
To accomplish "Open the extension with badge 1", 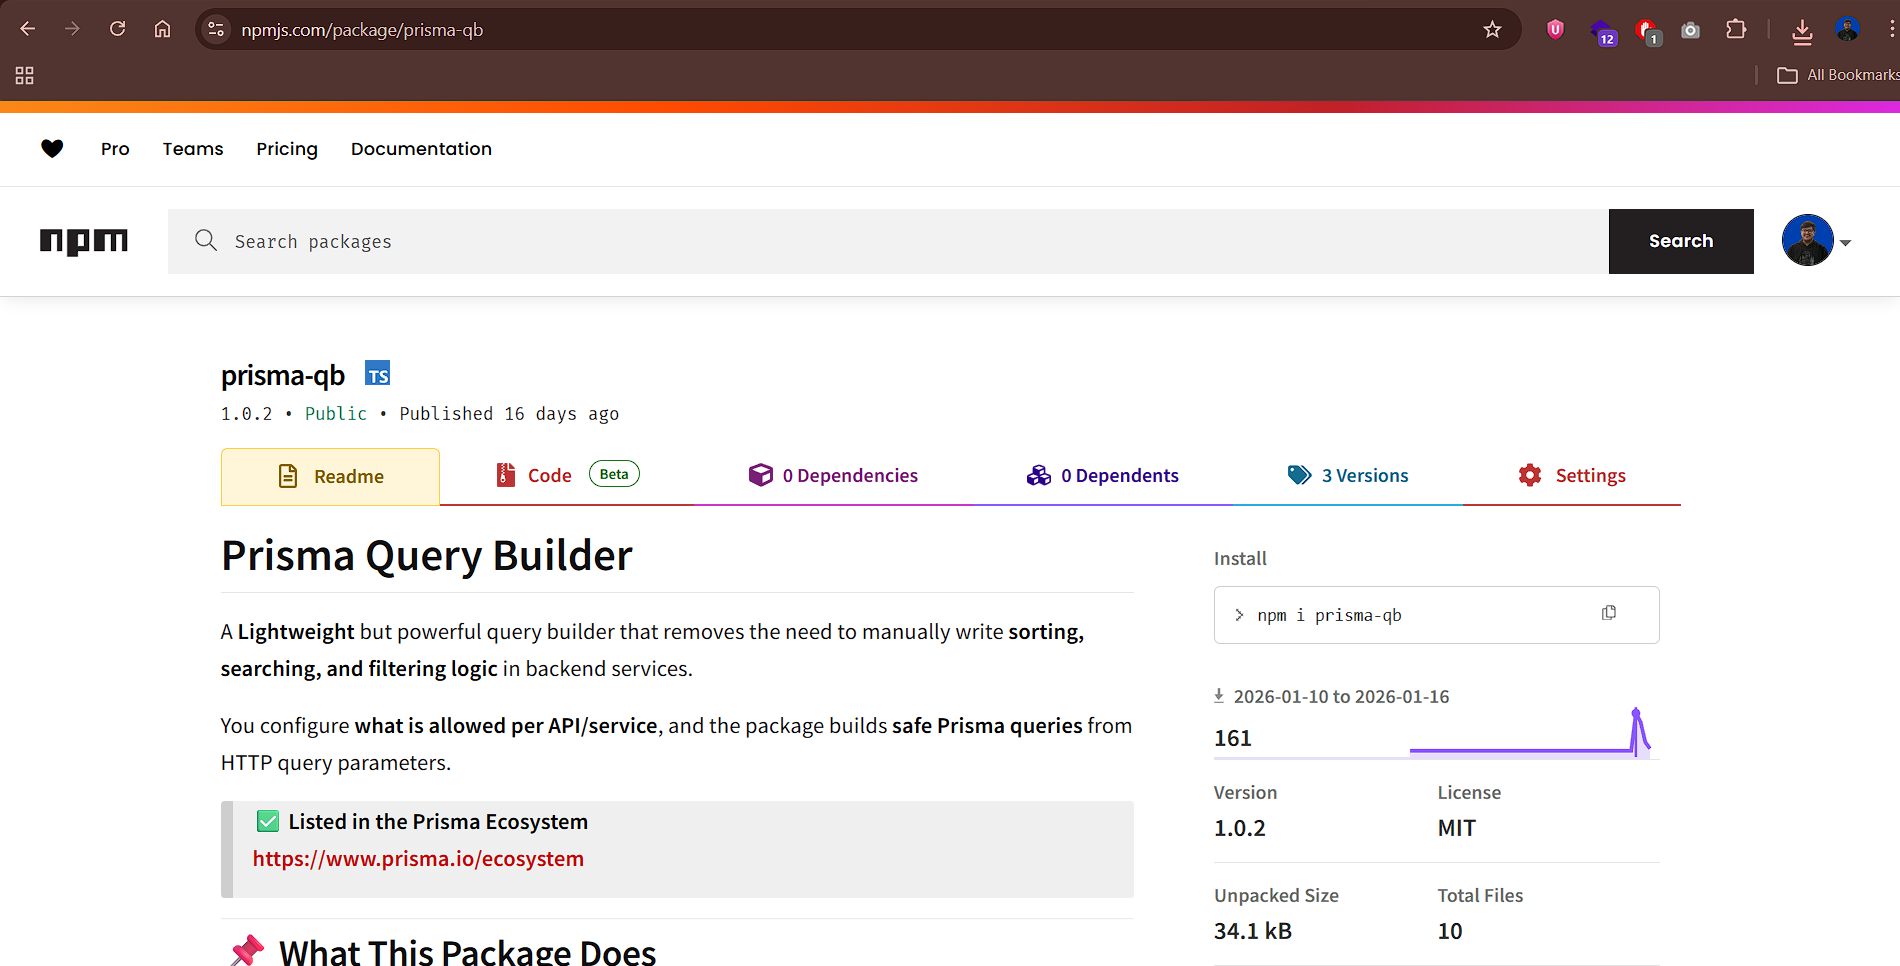I will coord(1648,32).
